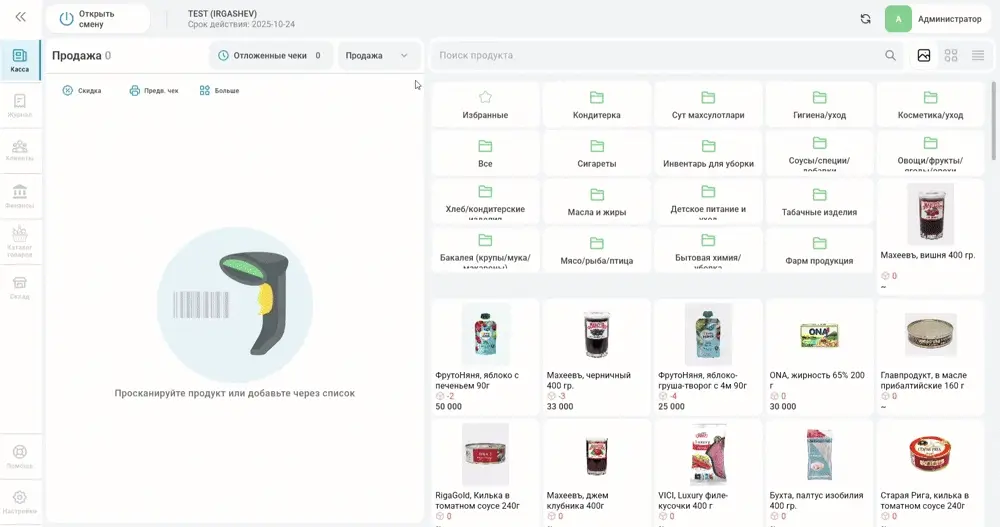Switch to image tile view mode
The image size is (1000, 527).
coord(923,56)
